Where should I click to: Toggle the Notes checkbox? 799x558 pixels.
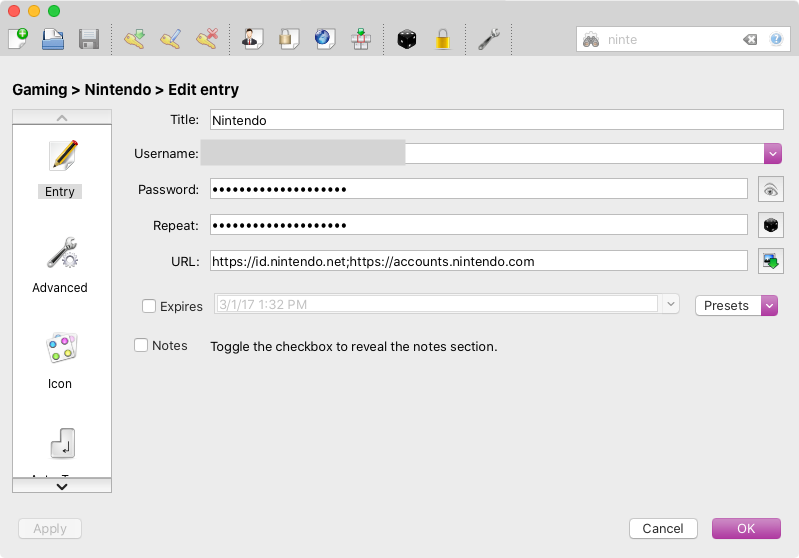(141, 346)
